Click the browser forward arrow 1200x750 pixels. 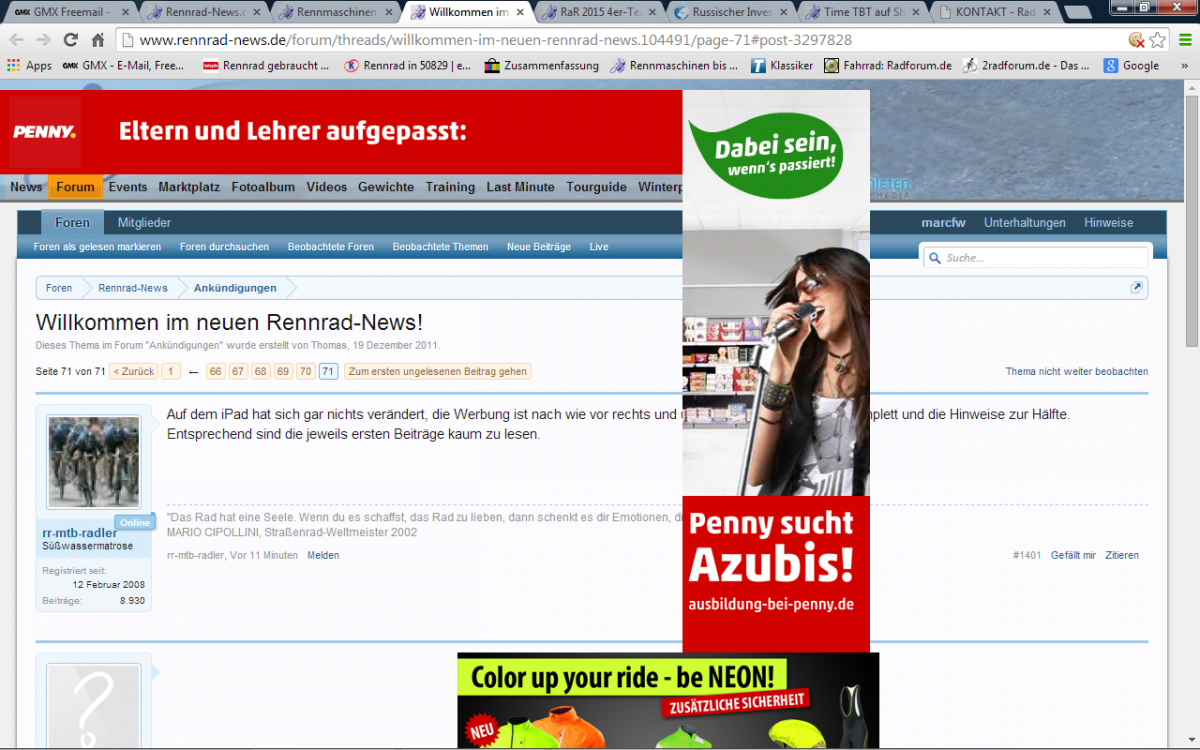43,41
